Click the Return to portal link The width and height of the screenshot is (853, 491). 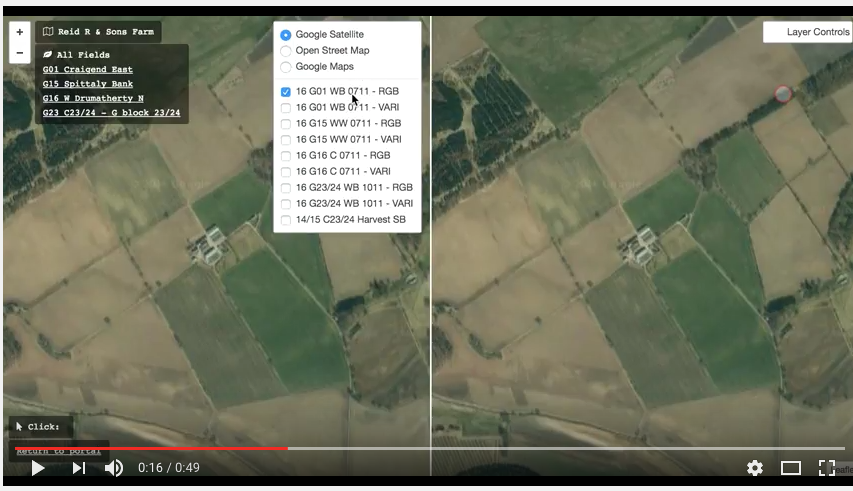[58, 451]
